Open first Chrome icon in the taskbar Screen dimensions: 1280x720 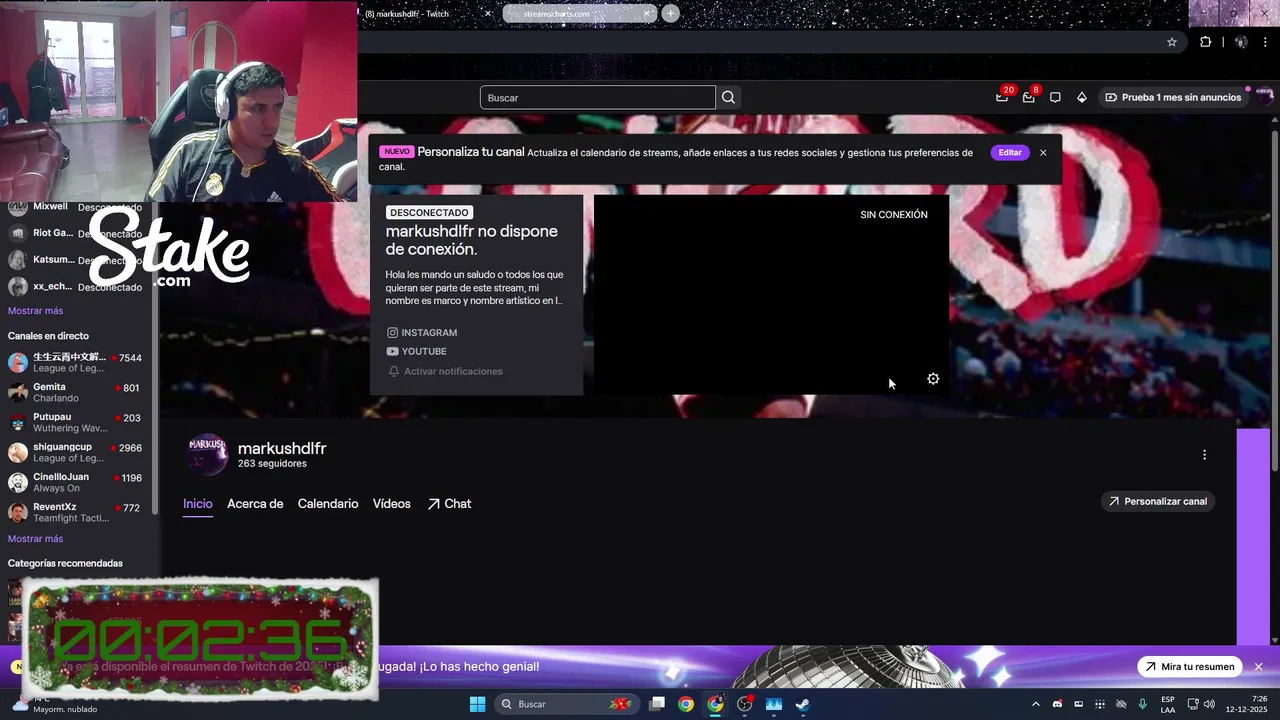(x=686, y=704)
